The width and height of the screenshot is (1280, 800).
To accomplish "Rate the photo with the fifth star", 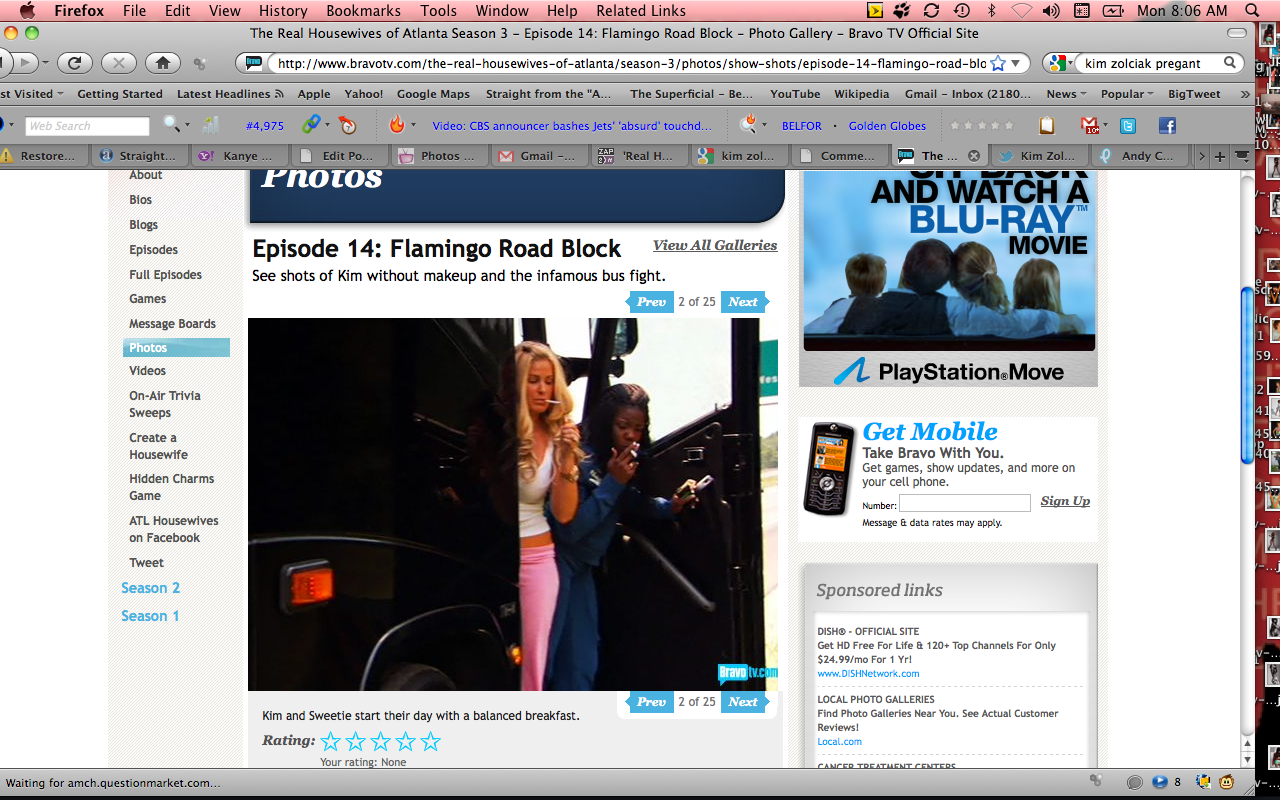I will pos(431,741).
